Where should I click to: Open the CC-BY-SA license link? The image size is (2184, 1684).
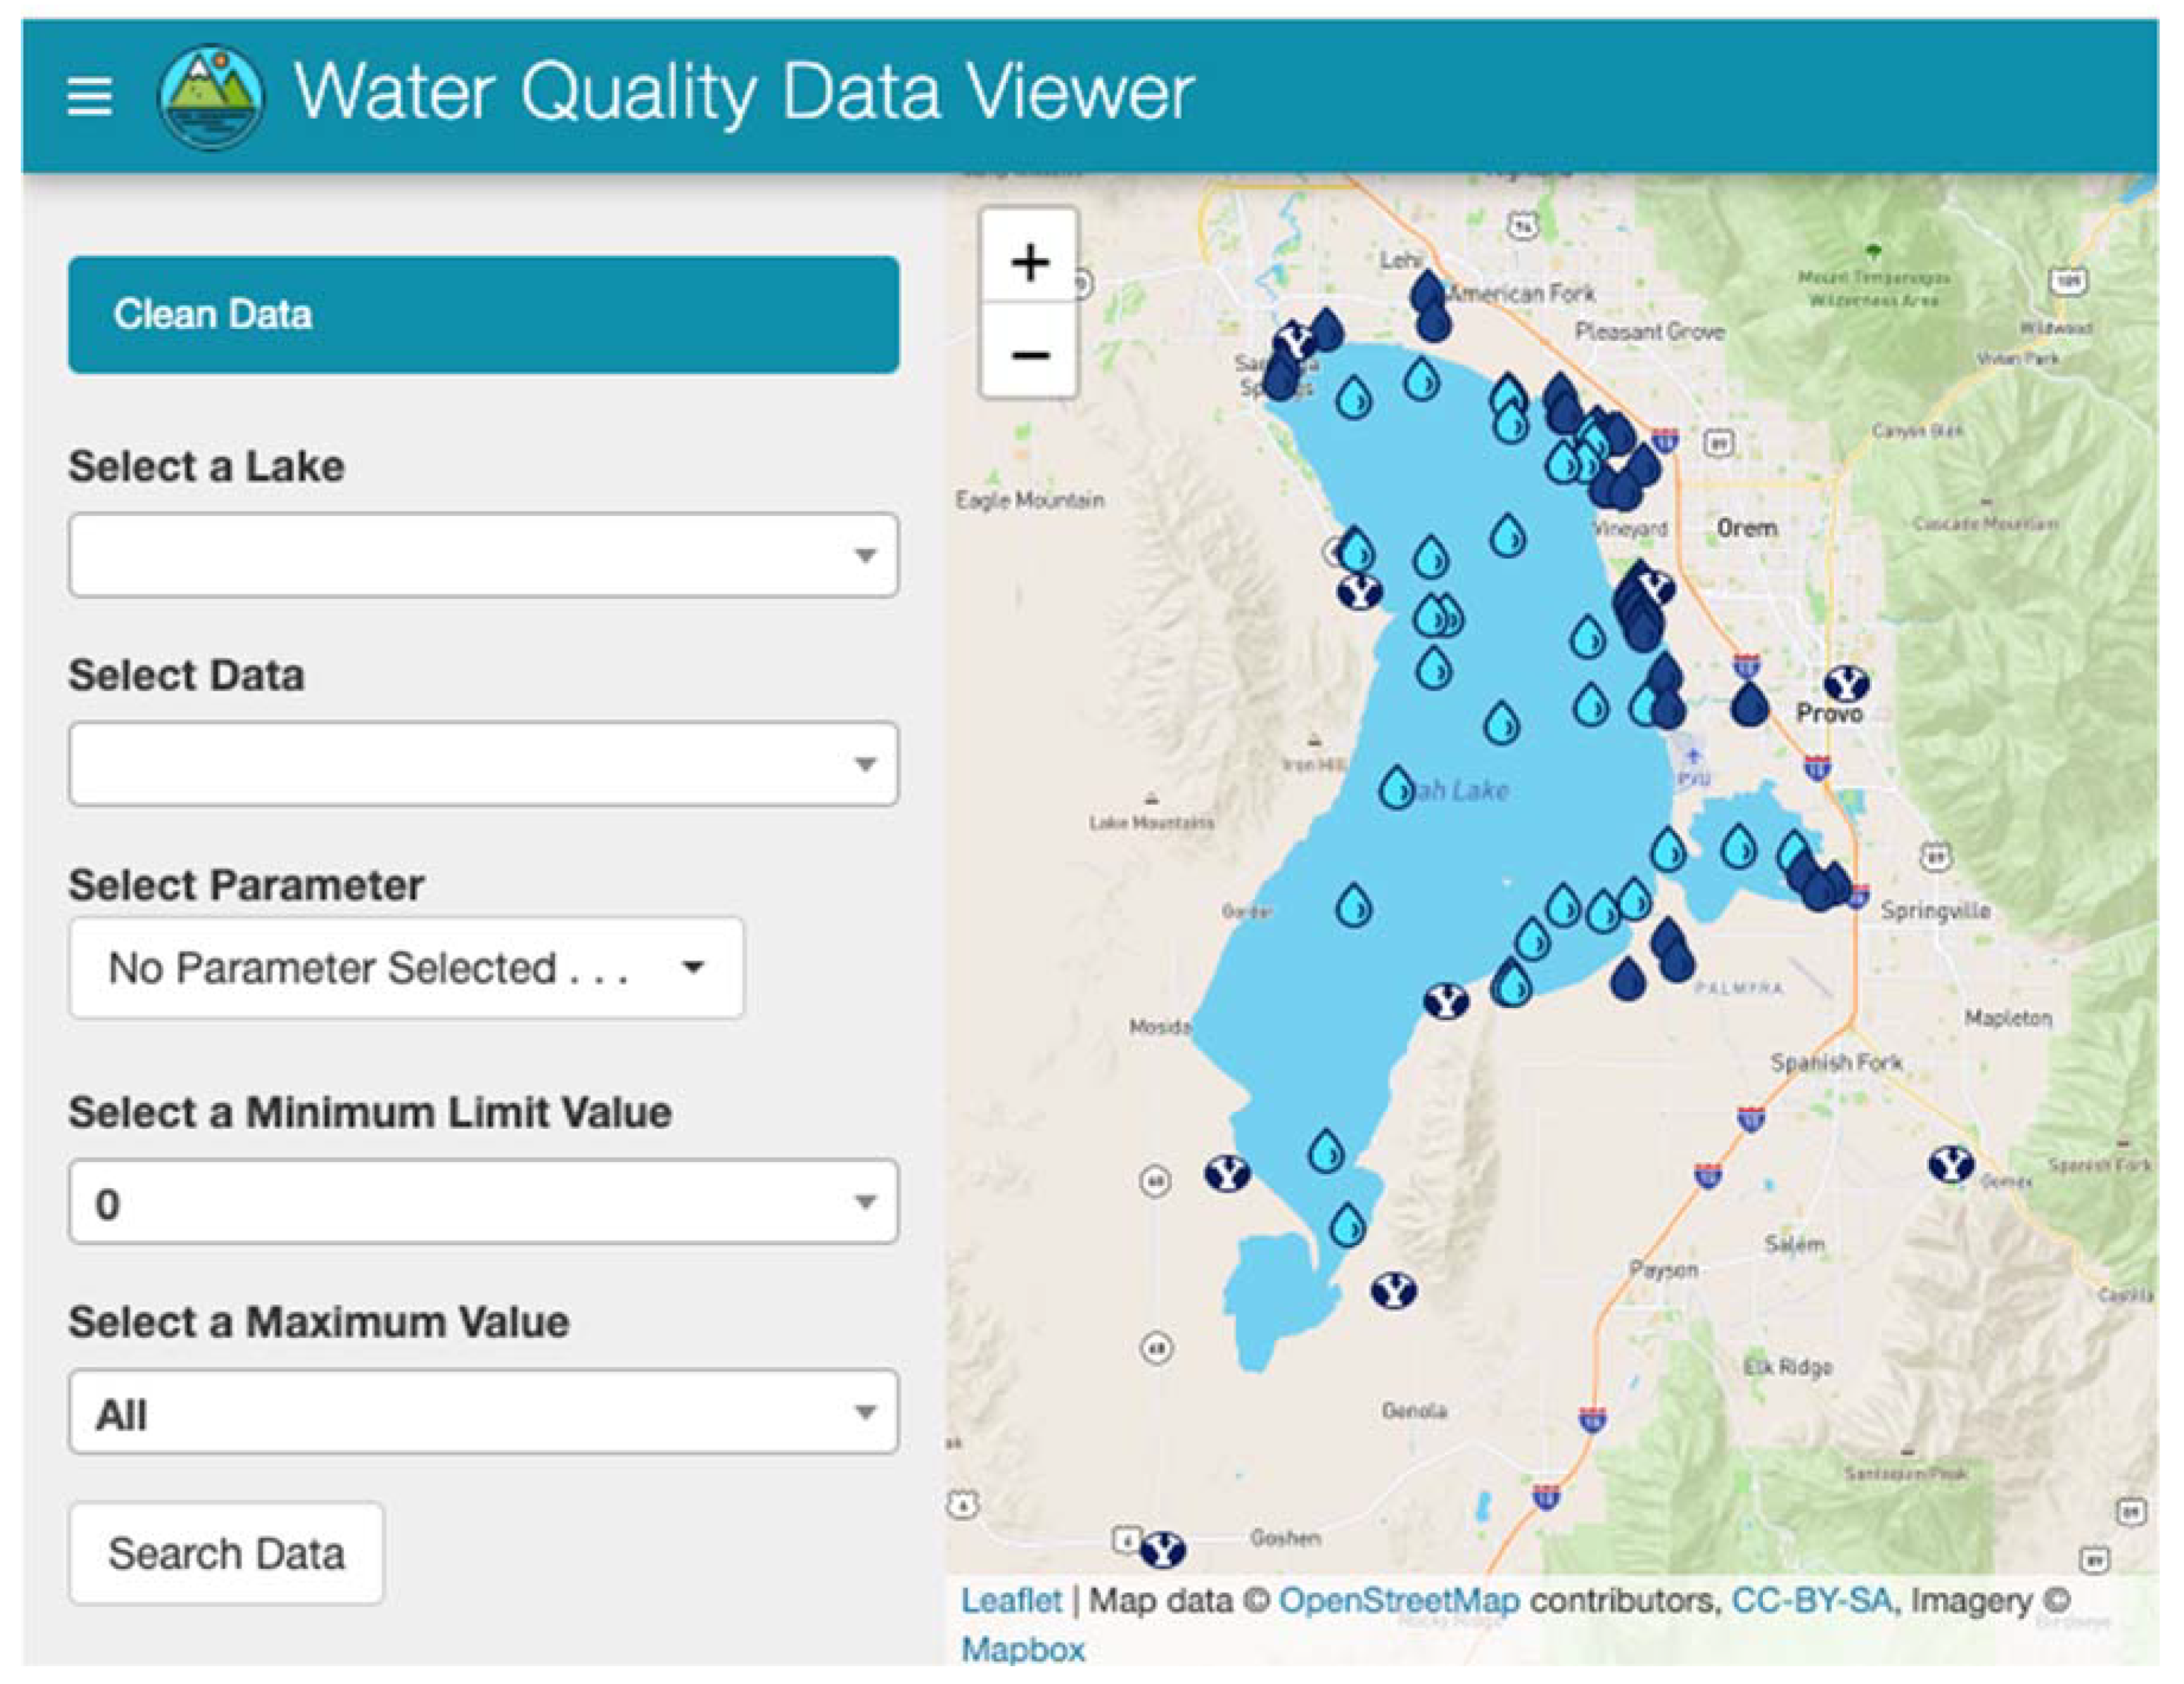coord(1811,1600)
